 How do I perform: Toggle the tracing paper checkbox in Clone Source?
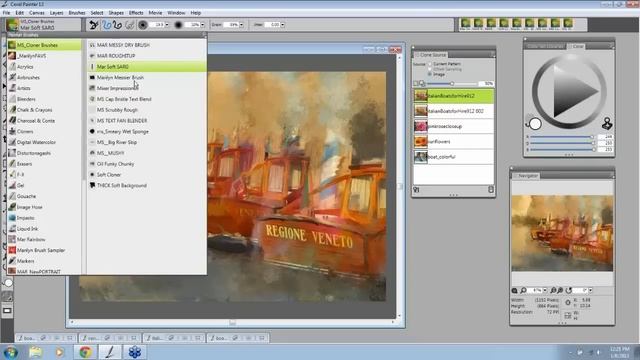416,83
